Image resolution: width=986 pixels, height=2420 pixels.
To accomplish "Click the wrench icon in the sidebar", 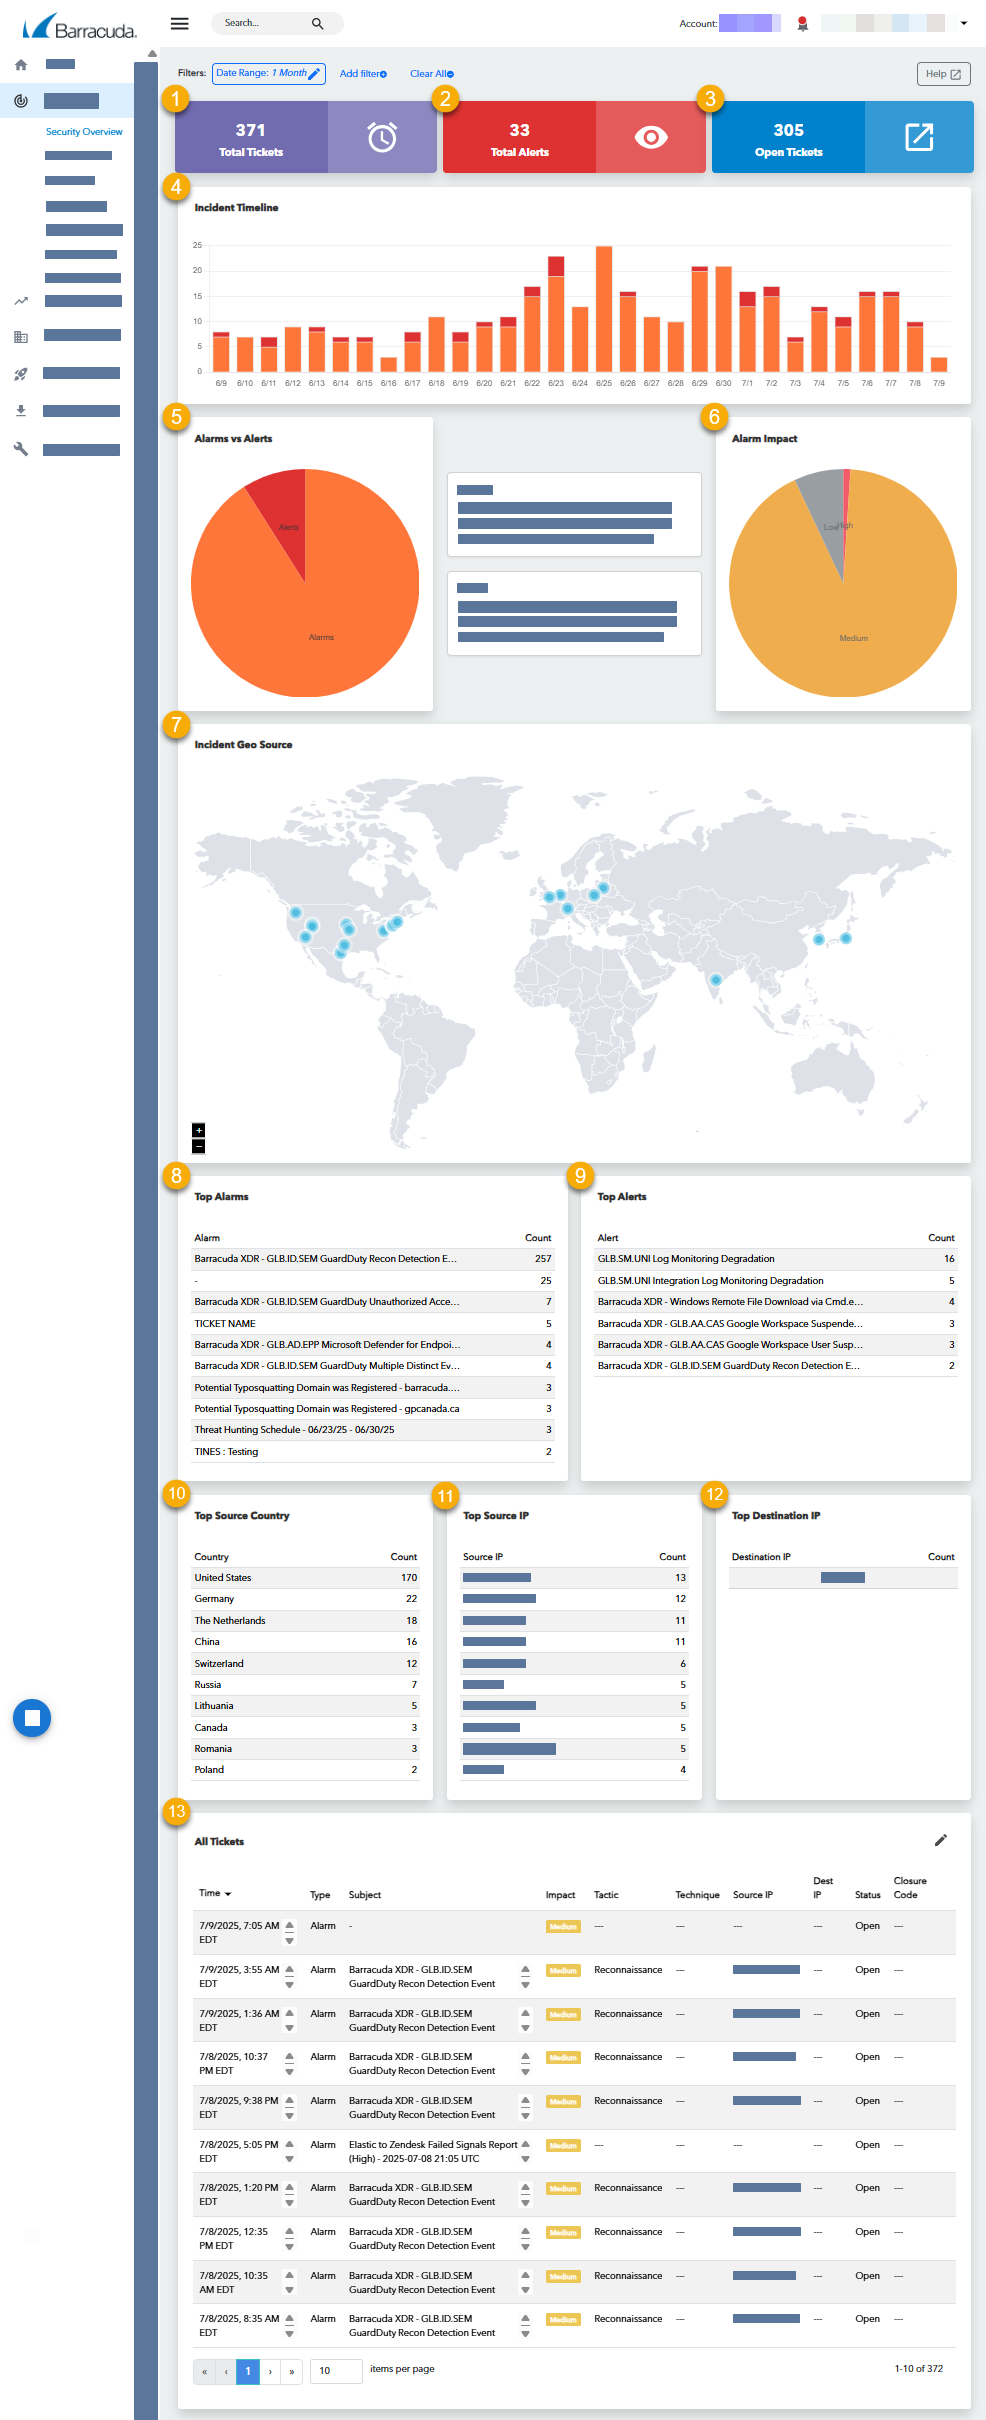I will click(x=21, y=449).
